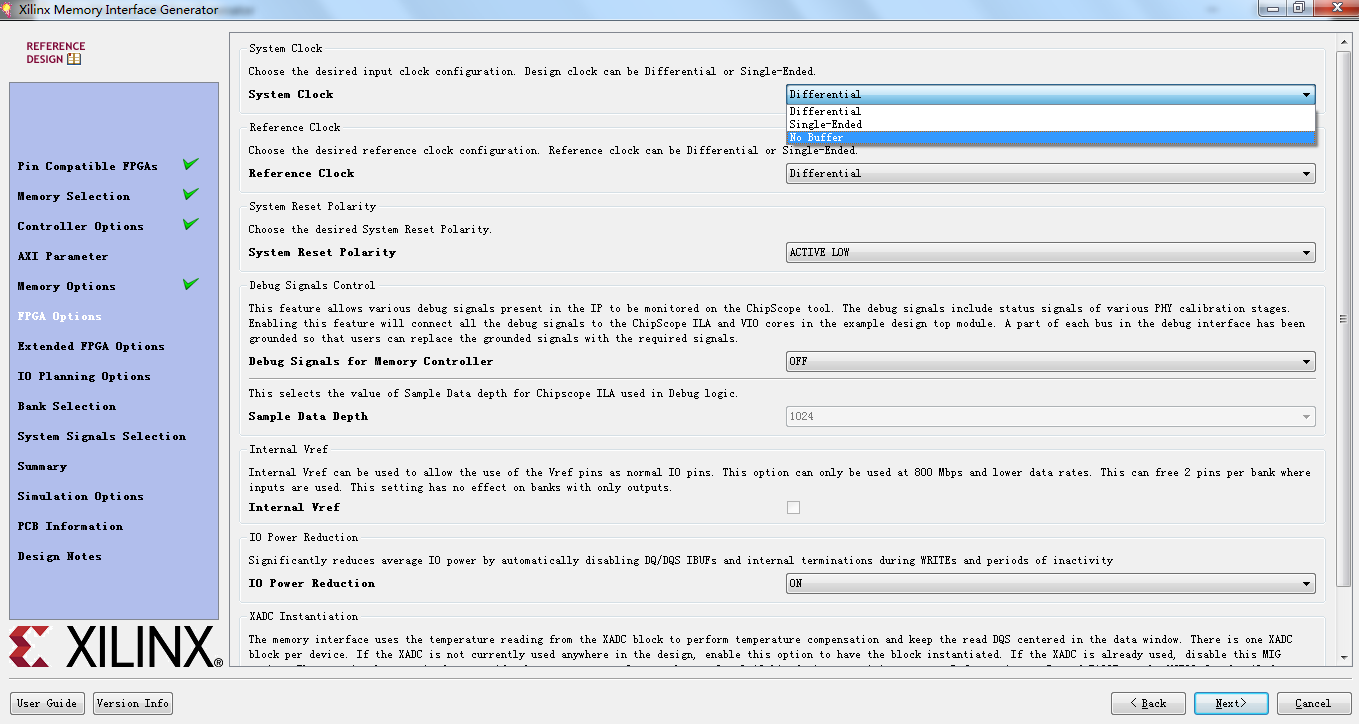Image resolution: width=1359 pixels, height=724 pixels.
Task: Go to Controller Options step
Action: click(x=81, y=226)
